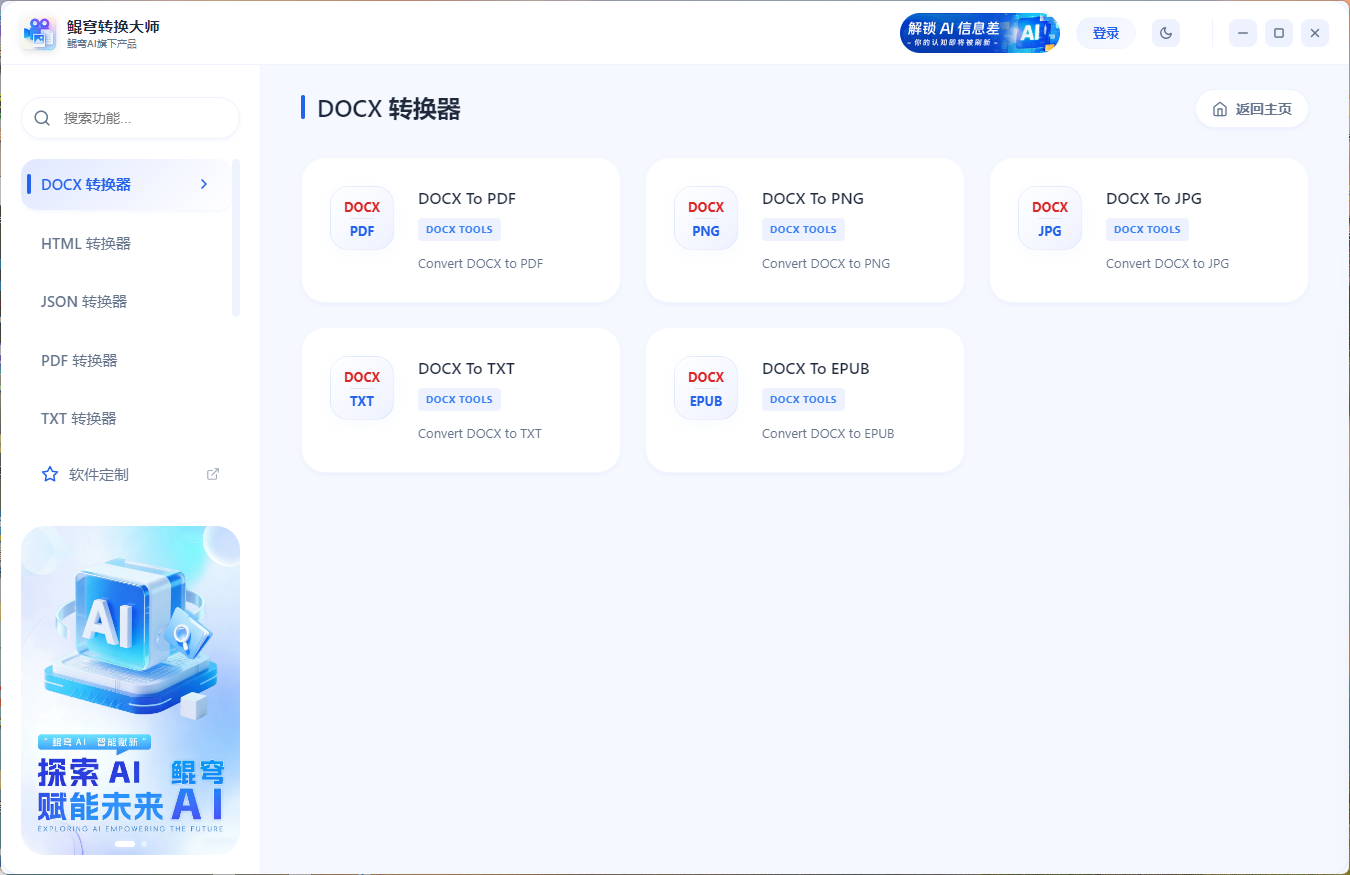
Task: Open the DOCX To TXT tool icon
Action: coord(361,387)
